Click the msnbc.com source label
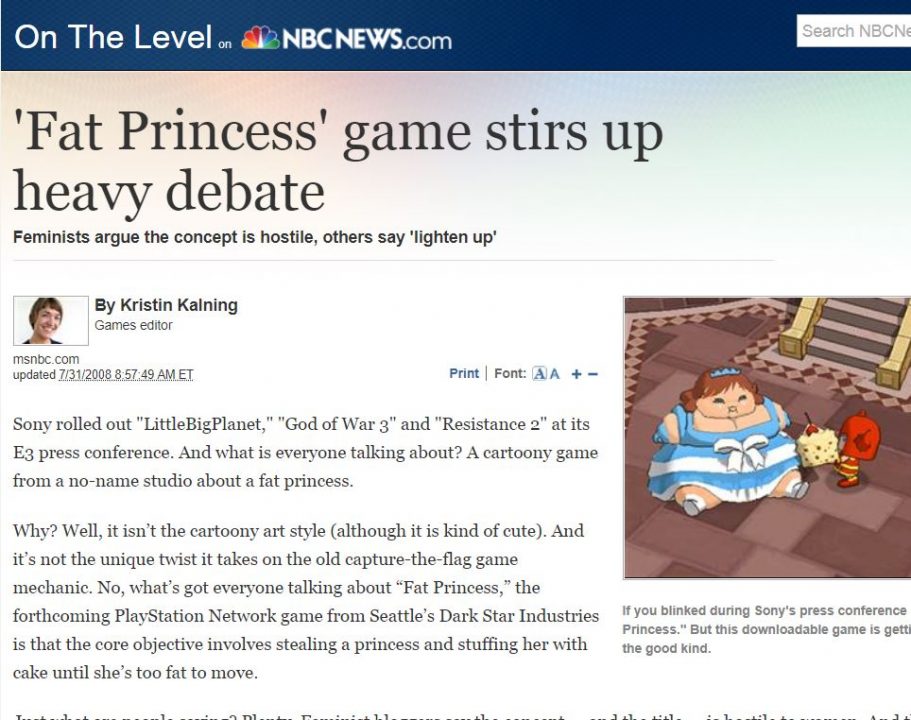This screenshot has width=911, height=720. pos(46,359)
